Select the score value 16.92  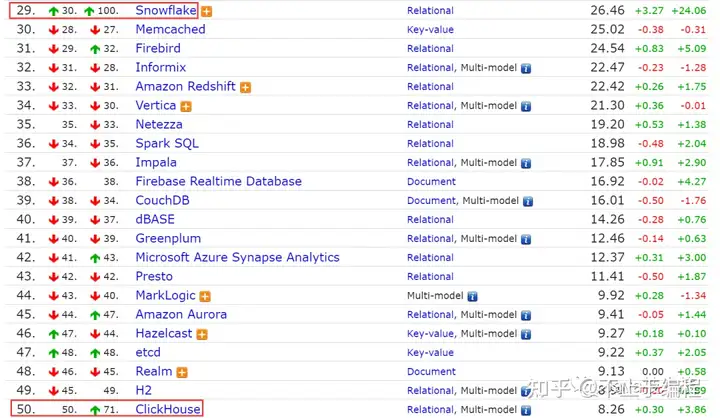[608, 181]
